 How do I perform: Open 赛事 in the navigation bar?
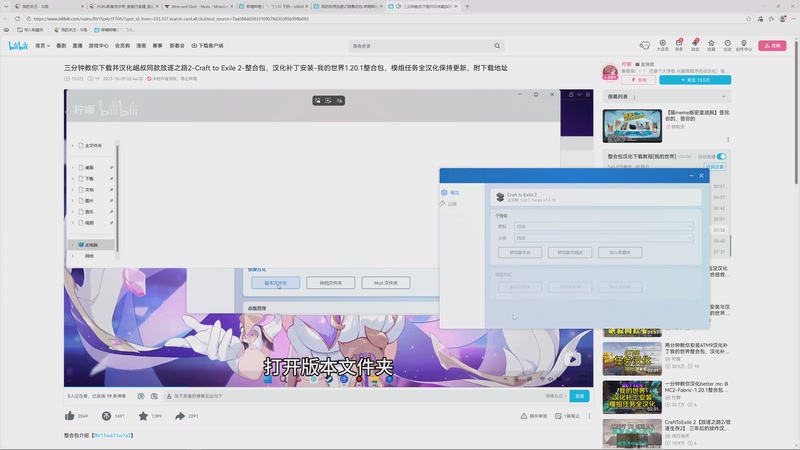(x=157, y=46)
